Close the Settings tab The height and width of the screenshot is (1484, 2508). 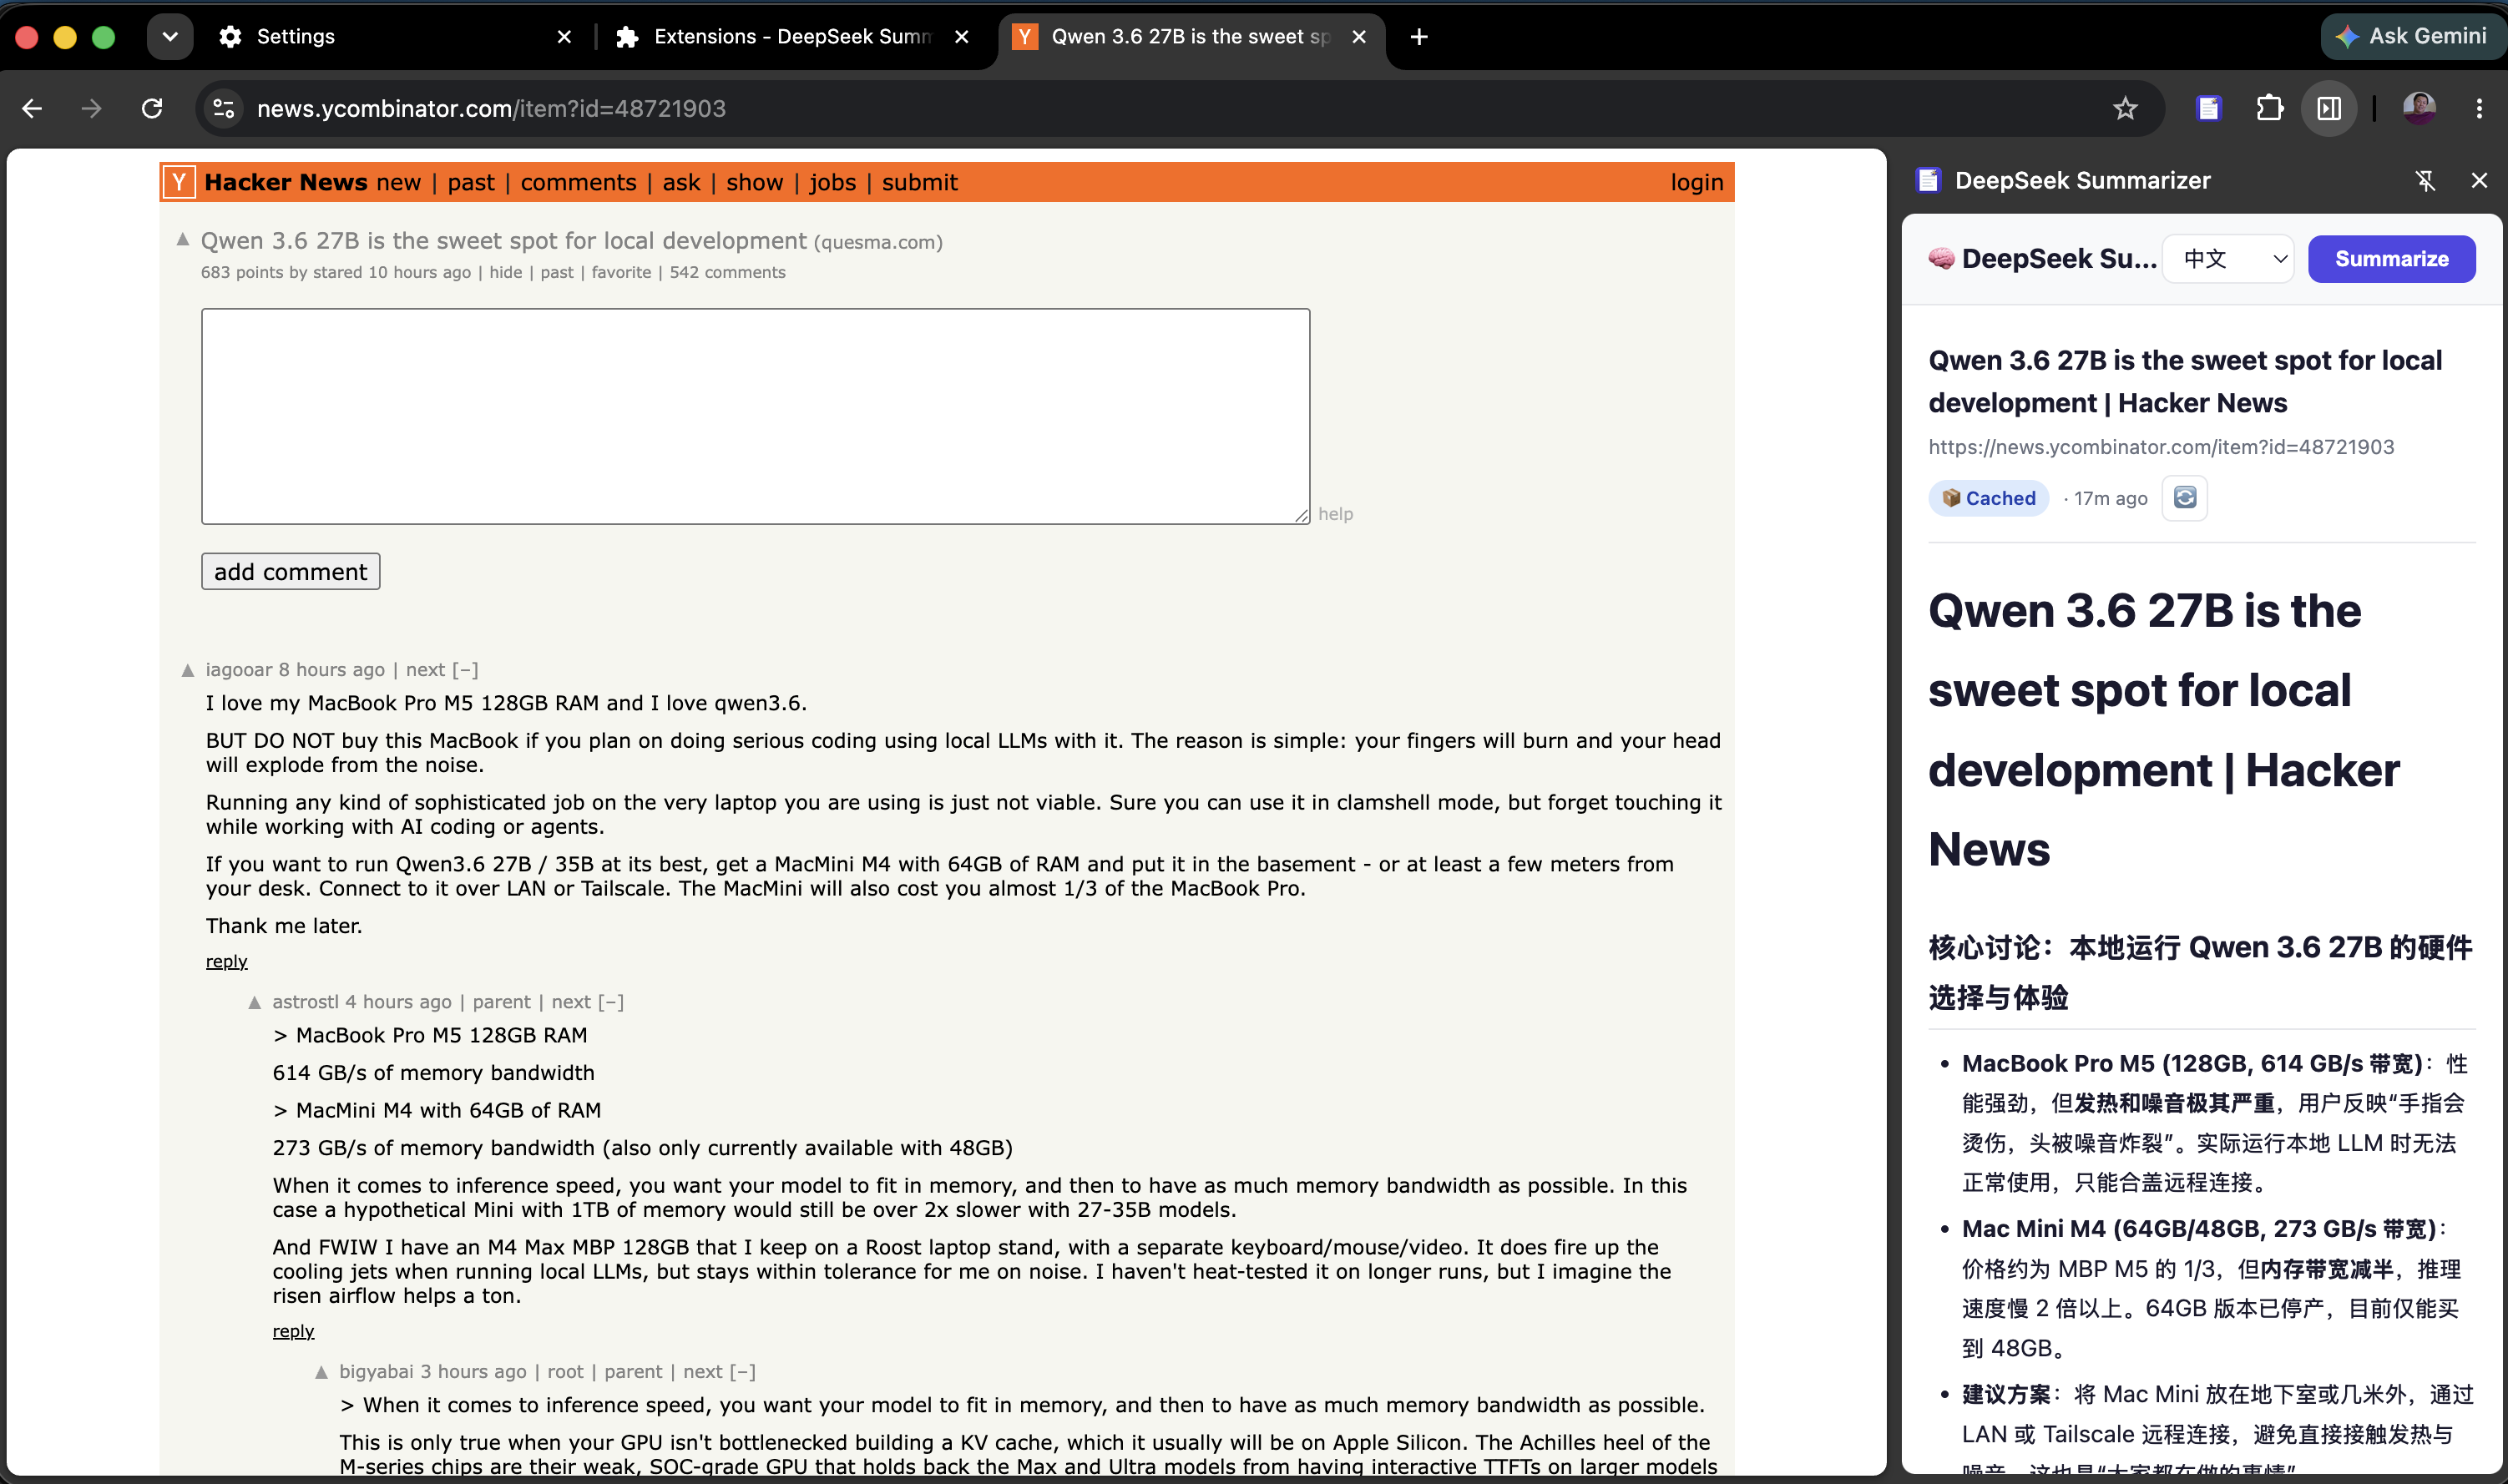coord(564,37)
